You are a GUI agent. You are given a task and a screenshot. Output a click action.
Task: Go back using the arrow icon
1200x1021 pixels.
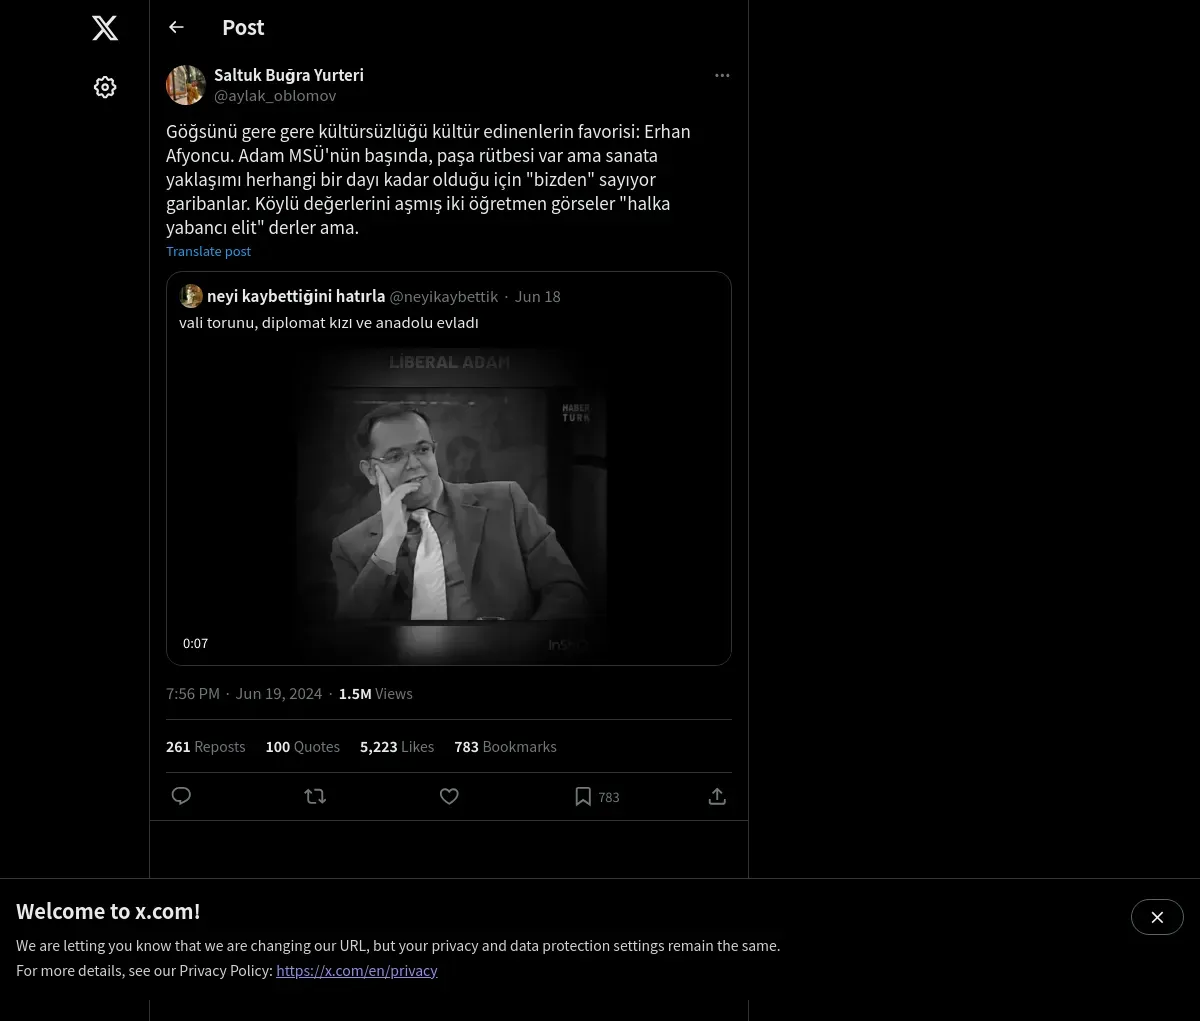pyautogui.click(x=177, y=28)
